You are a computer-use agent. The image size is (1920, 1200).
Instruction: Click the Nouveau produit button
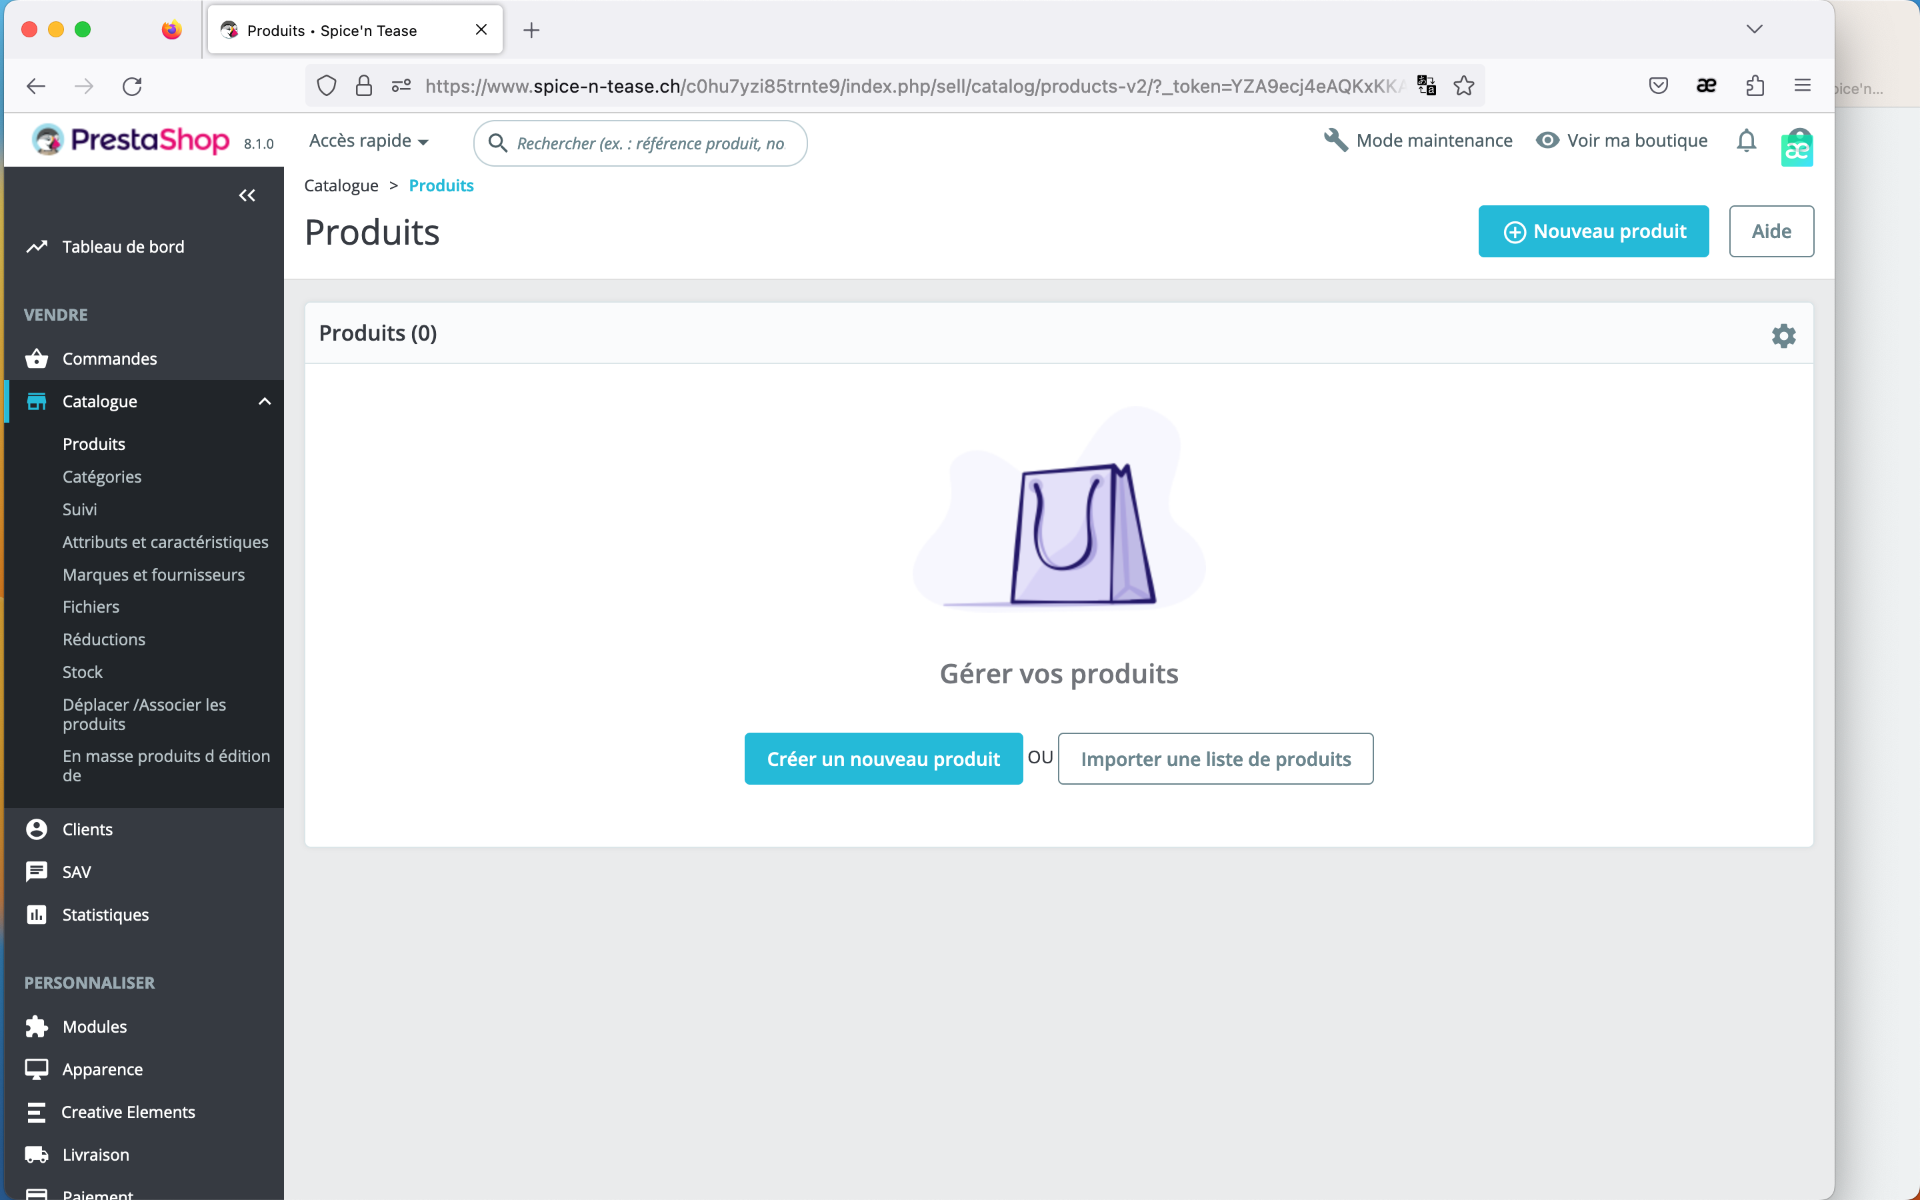point(1593,231)
